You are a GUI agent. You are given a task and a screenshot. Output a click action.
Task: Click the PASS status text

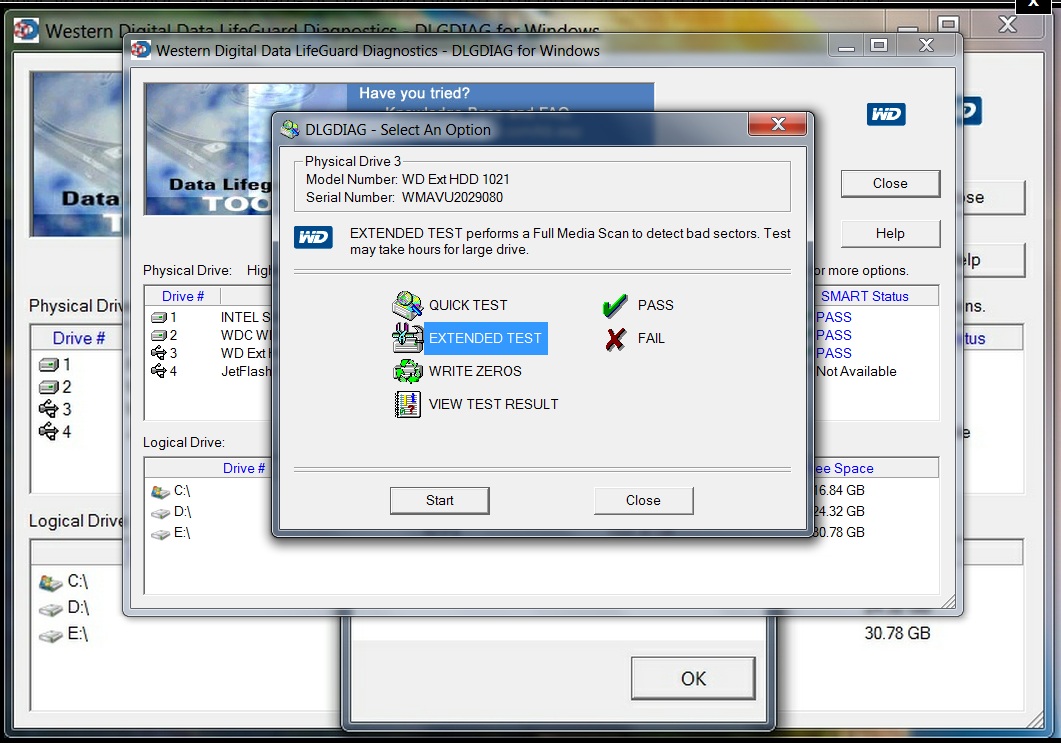655,305
